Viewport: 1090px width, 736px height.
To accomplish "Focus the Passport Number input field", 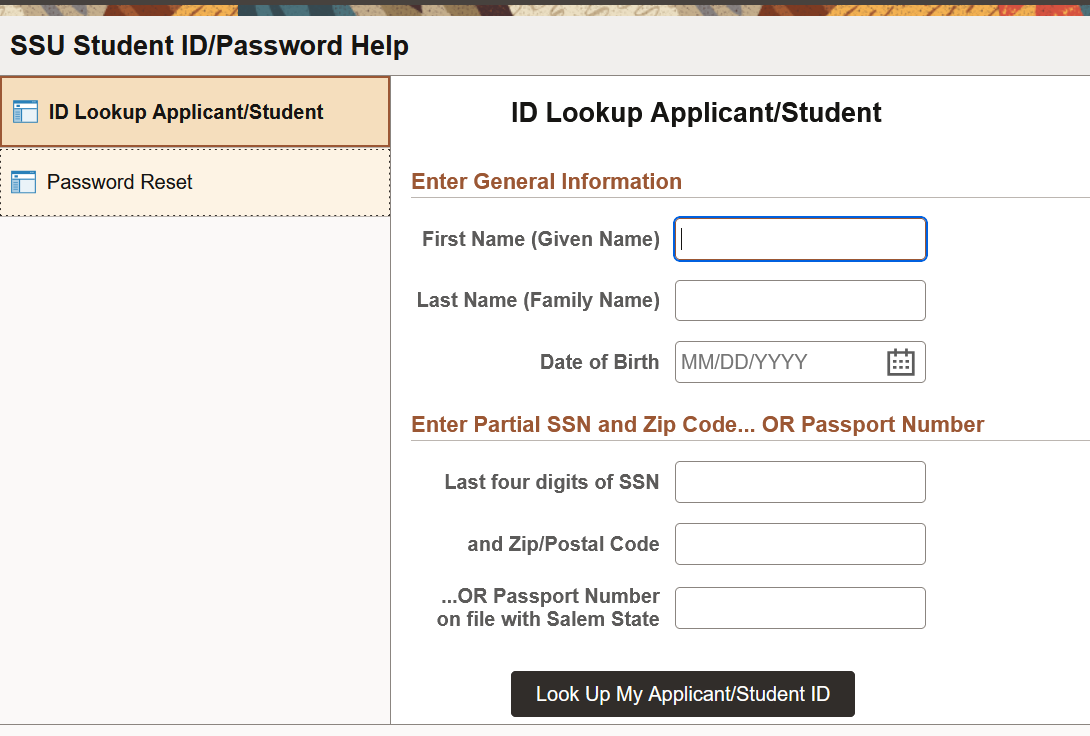I will tap(800, 608).
